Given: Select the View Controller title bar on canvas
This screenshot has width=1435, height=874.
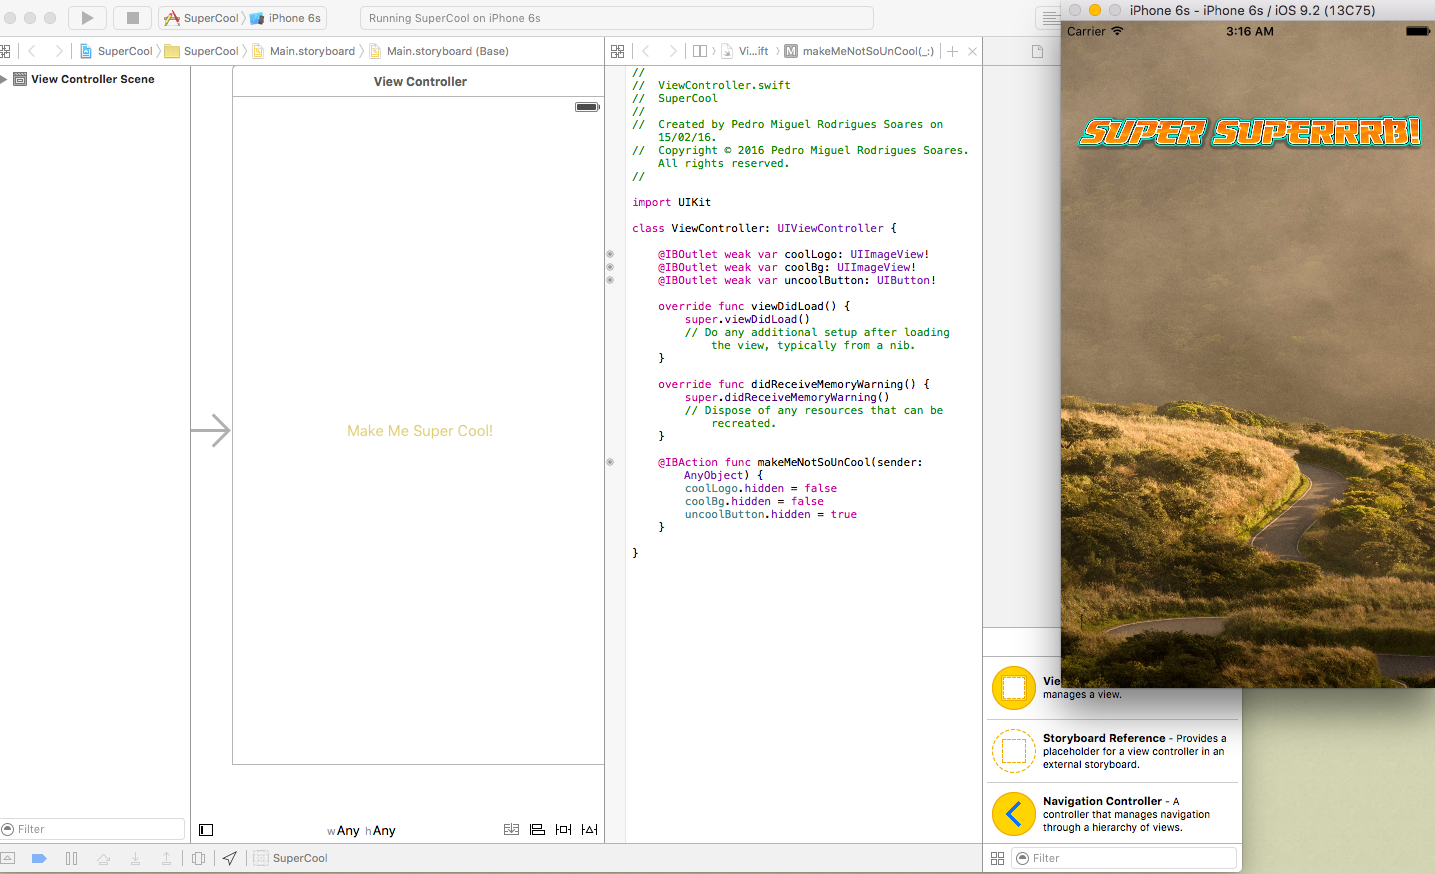Looking at the screenshot, I should tap(420, 82).
